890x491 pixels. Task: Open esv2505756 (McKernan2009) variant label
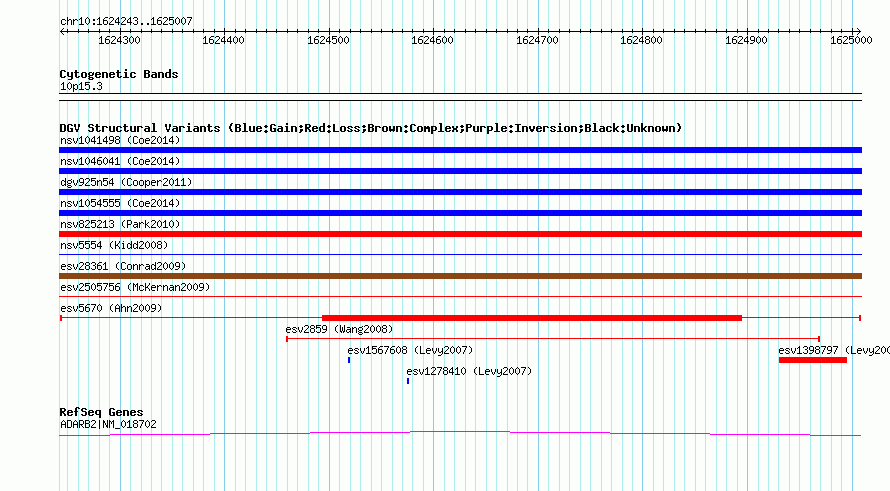(x=135, y=287)
